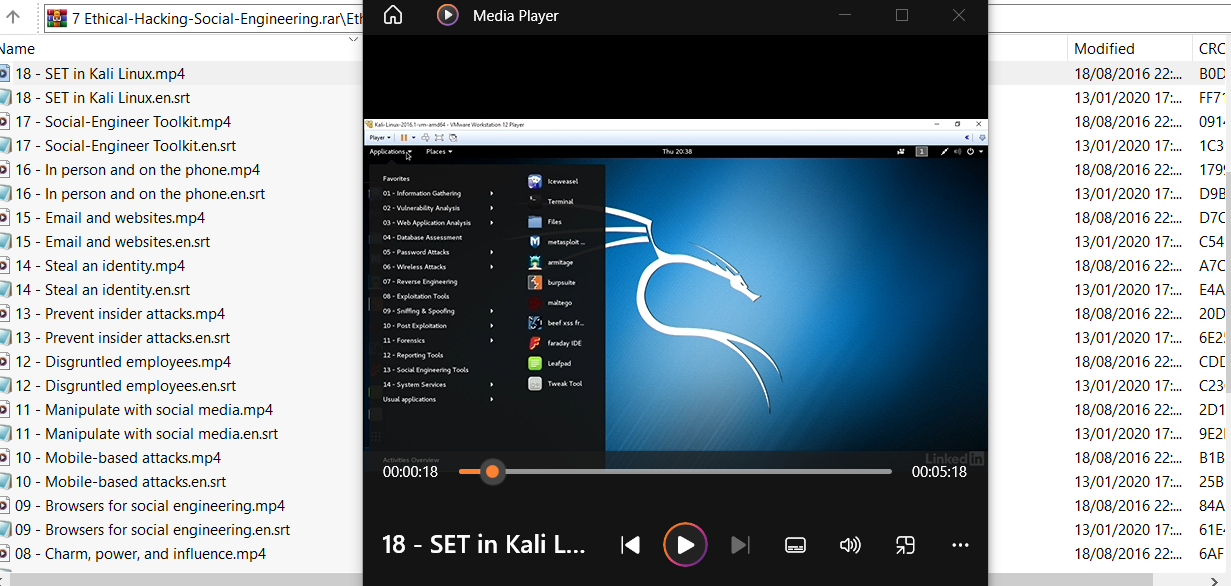Click the Leafpad icon in video
The width and height of the screenshot is (1231, 586).
(535, 363)
